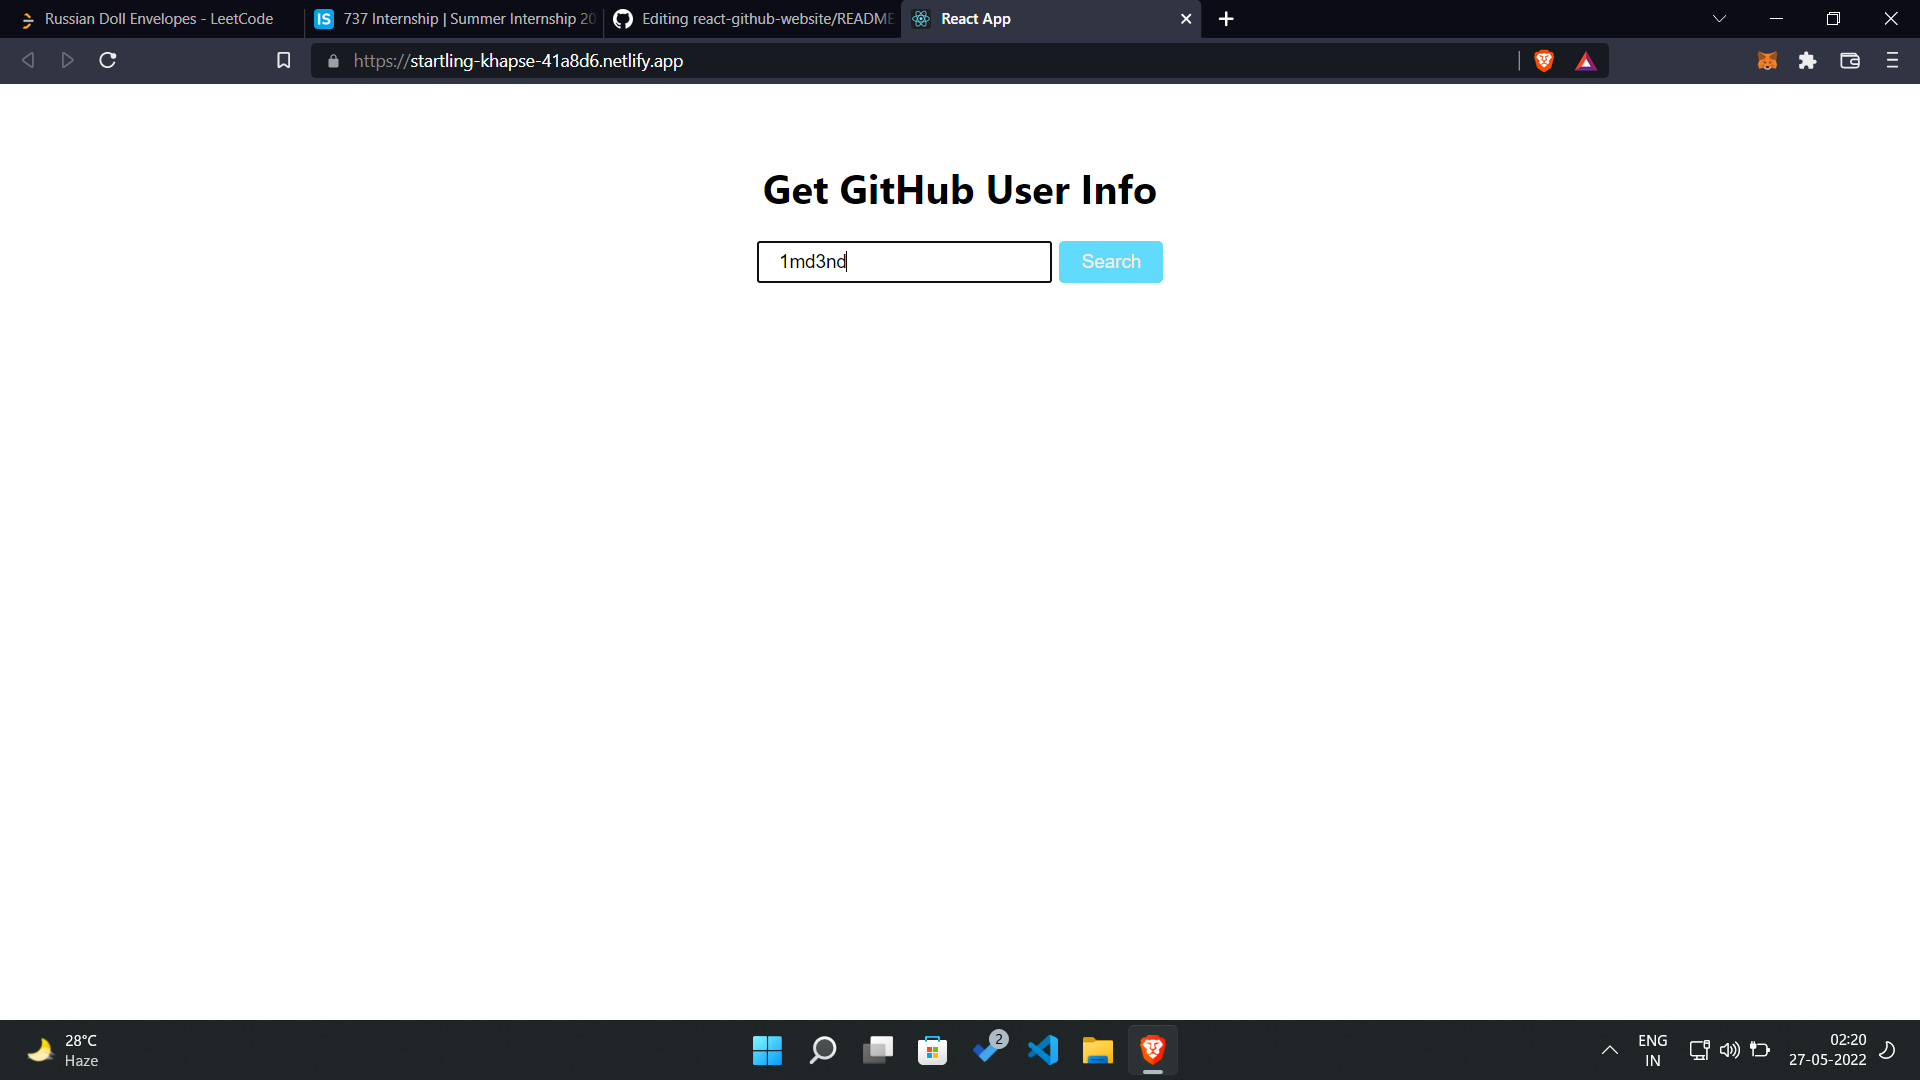Launch Brave browser from the taskbar

point(1152,1049)
